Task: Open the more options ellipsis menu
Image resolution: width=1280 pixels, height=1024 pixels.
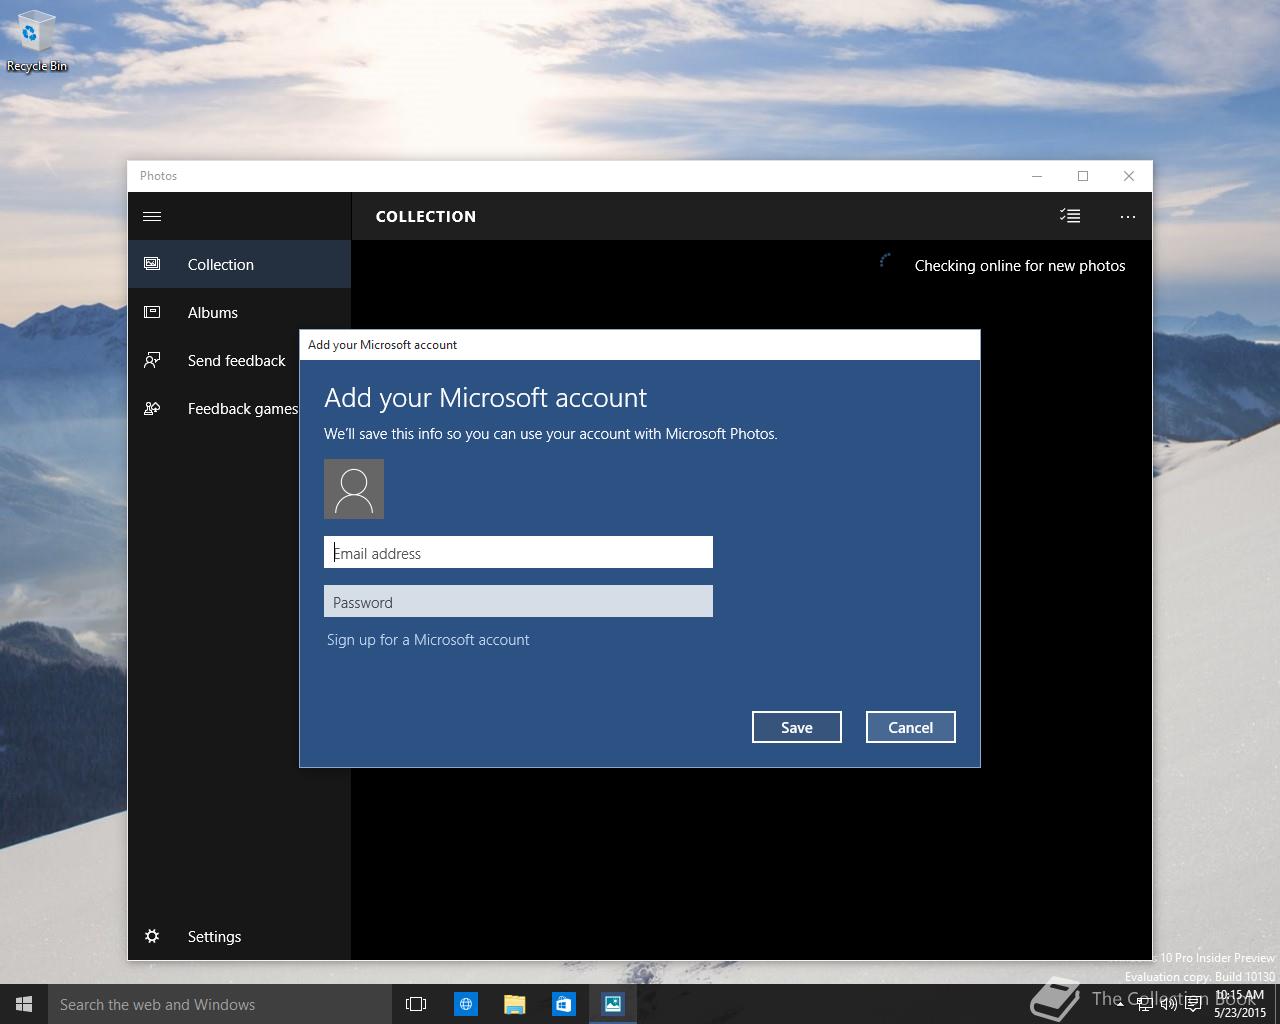Action: pos(1128,216)
